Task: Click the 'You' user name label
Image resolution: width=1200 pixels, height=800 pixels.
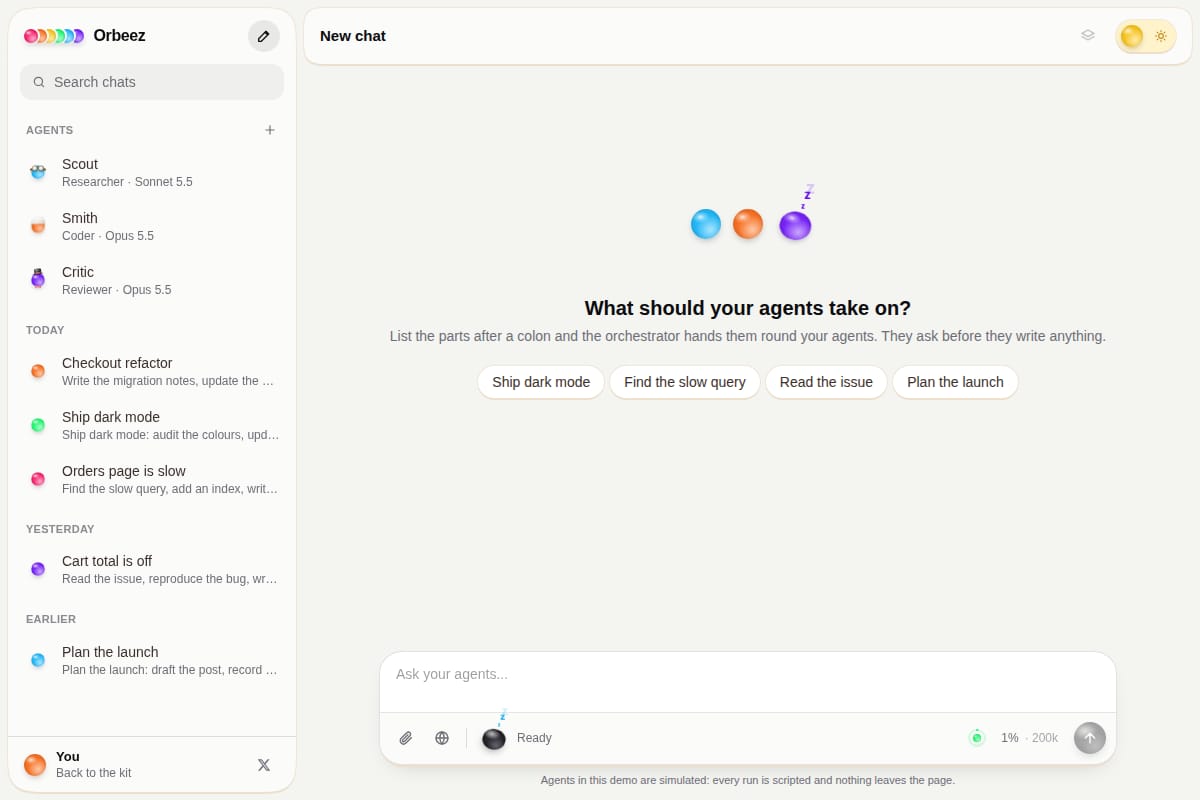Action: pyautogui.click(x=68, y=757)
